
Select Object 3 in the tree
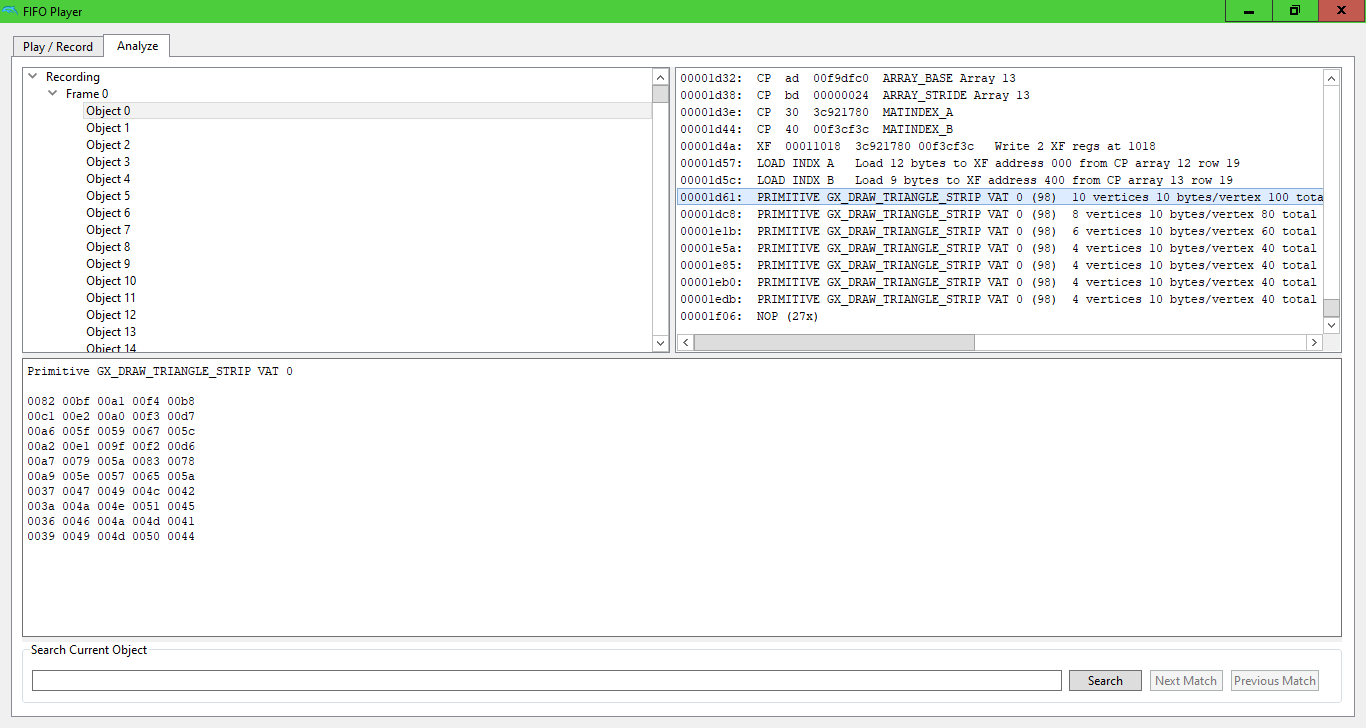(x=108, y=162)
